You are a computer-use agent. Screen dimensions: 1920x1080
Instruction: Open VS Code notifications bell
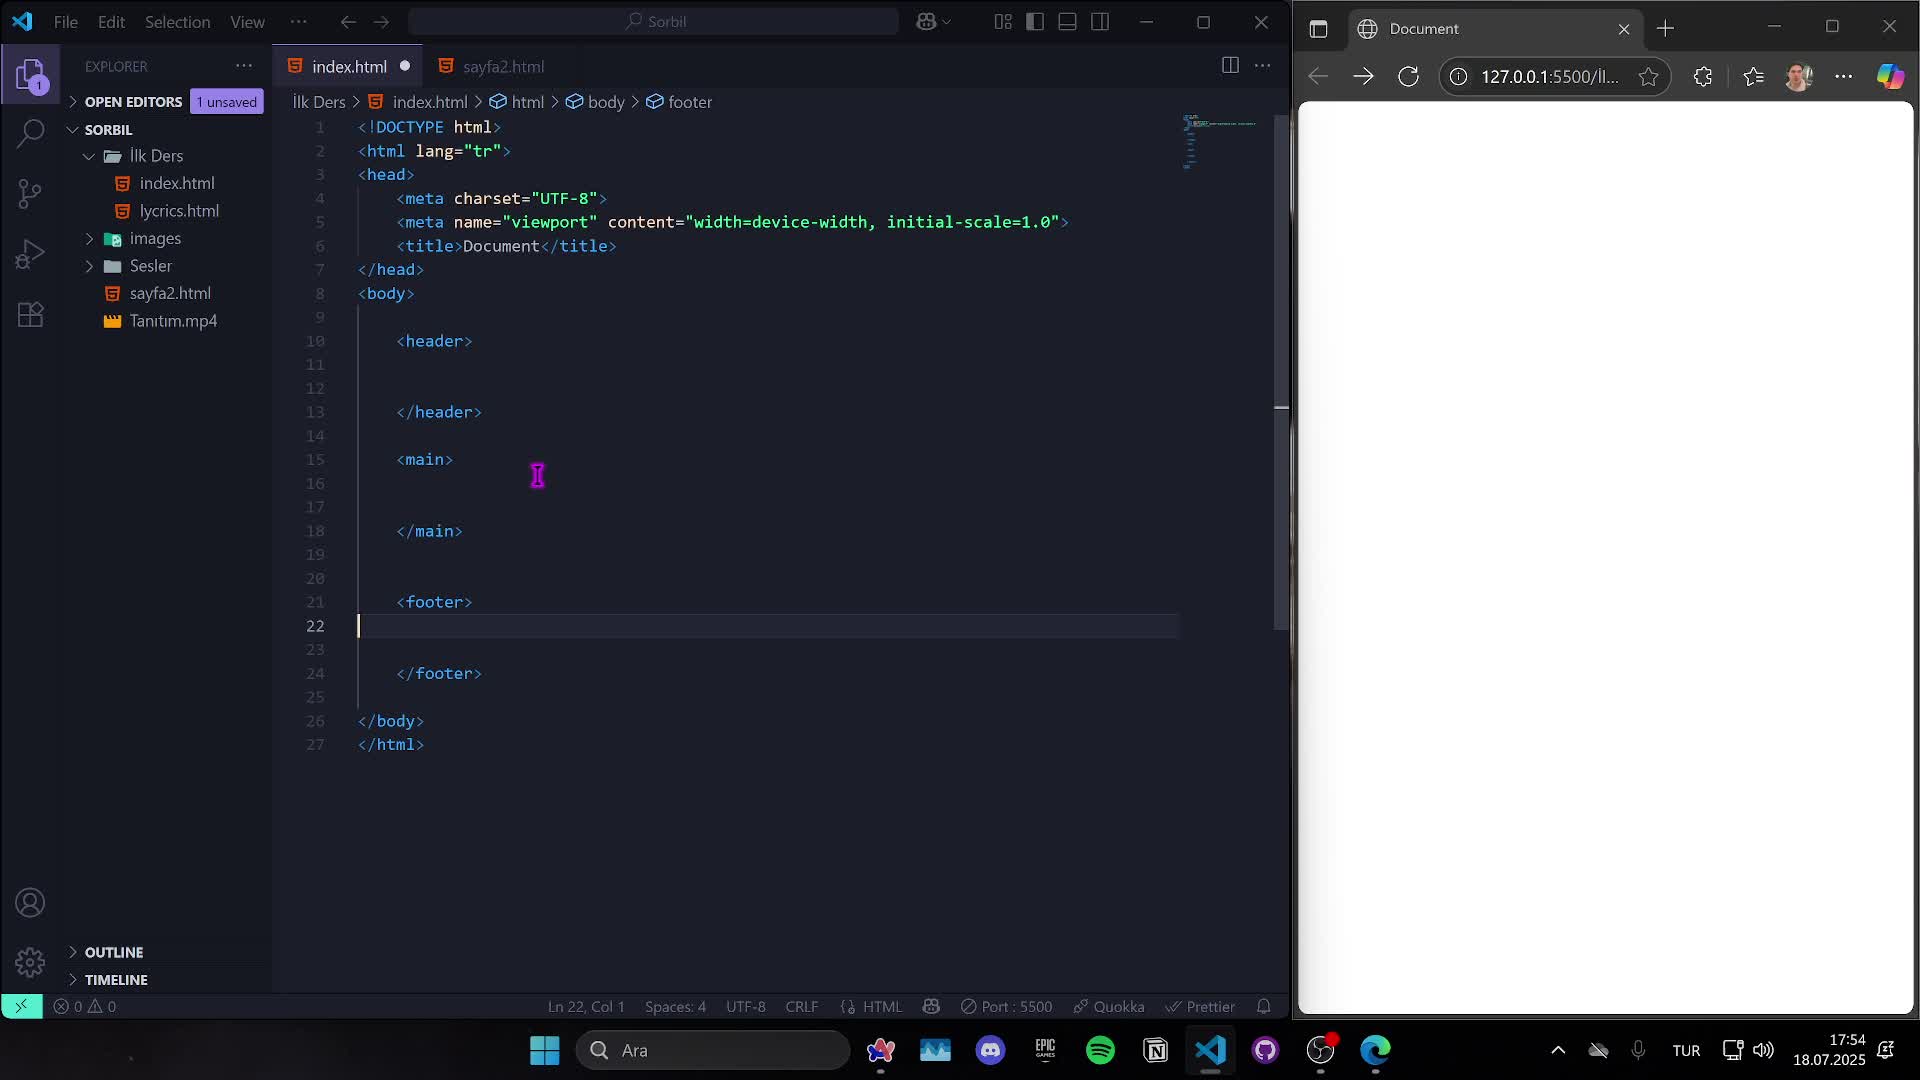(x=1264, y=1006)
